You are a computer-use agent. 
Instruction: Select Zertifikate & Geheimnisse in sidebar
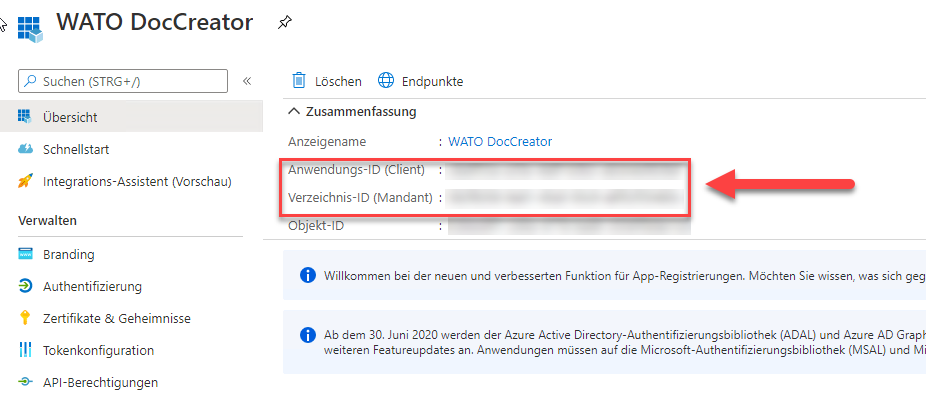click(x=116, y=318)
